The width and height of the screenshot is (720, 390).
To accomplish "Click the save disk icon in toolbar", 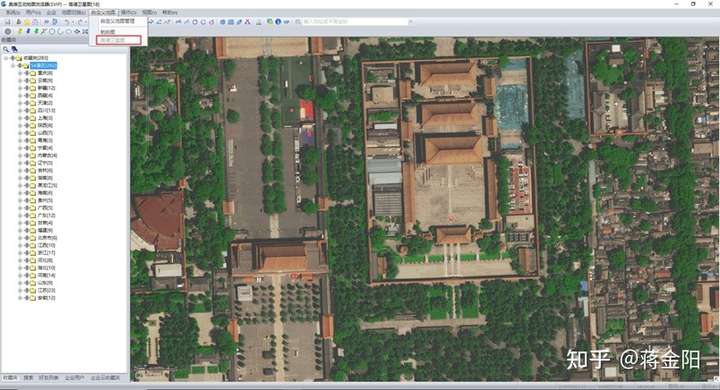I will (8, 22).
